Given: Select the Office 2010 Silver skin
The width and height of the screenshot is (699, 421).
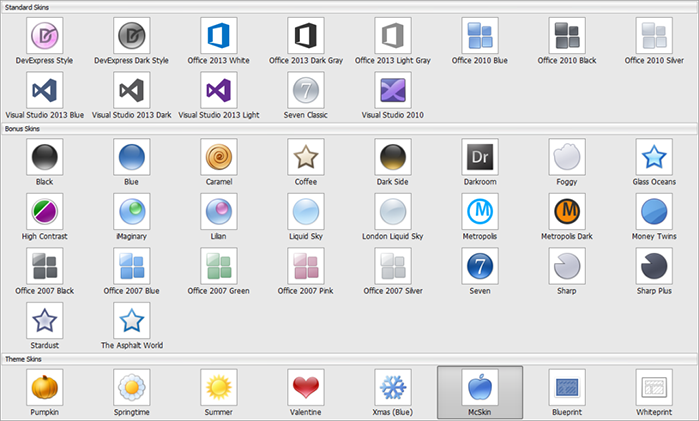Looking at the screenshot, I should (654, 36).
